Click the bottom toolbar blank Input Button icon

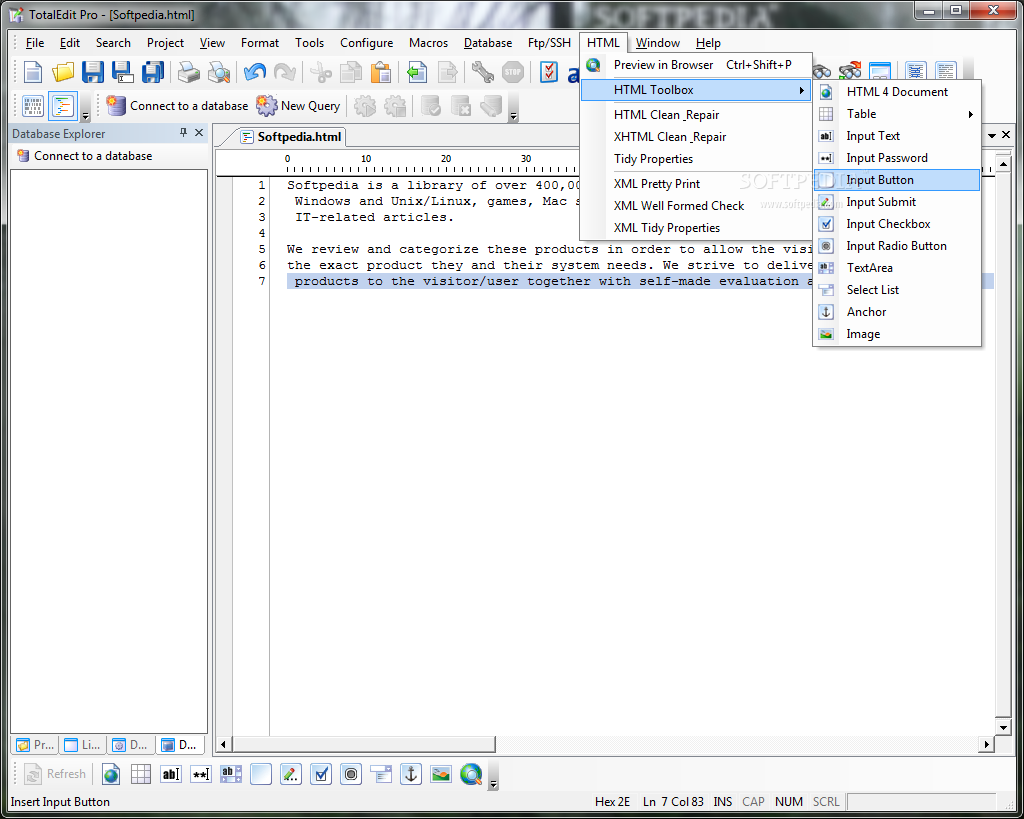coord(261,775)
